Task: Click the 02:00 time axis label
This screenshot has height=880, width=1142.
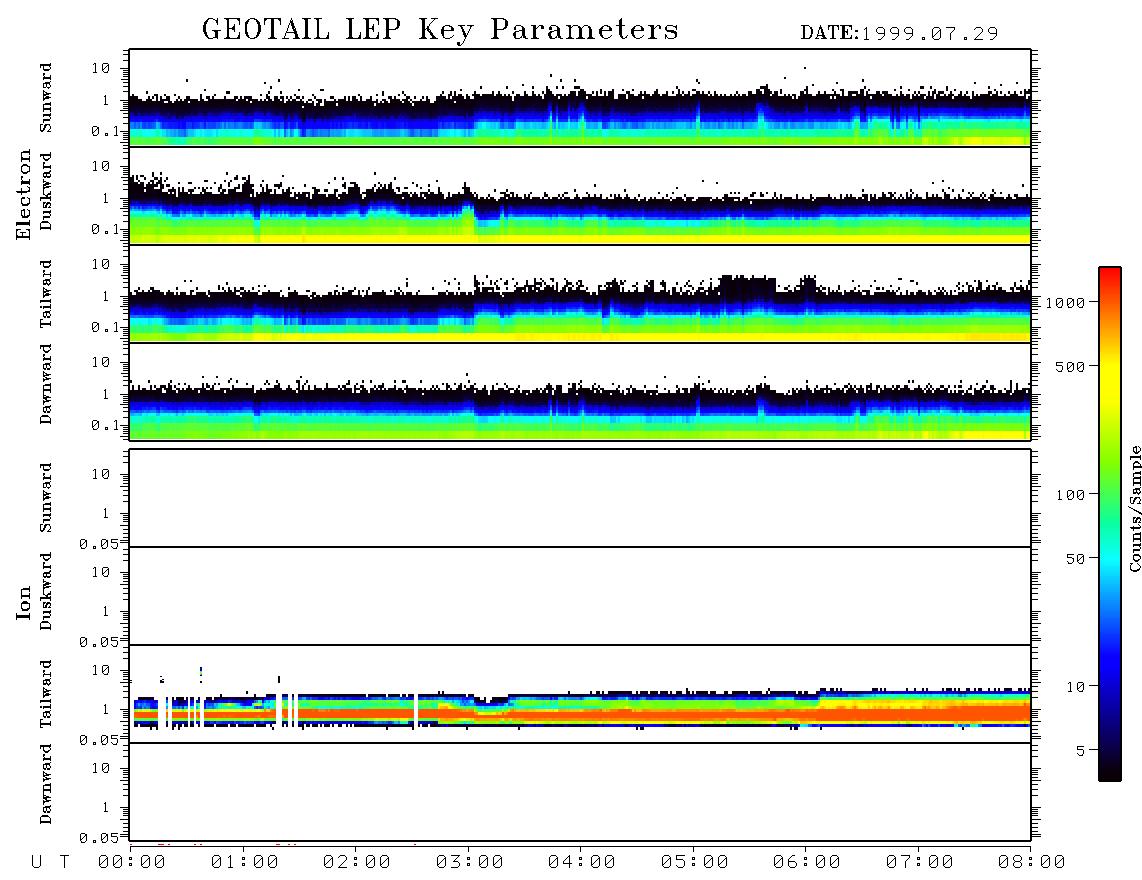Action: pos(357,863)
